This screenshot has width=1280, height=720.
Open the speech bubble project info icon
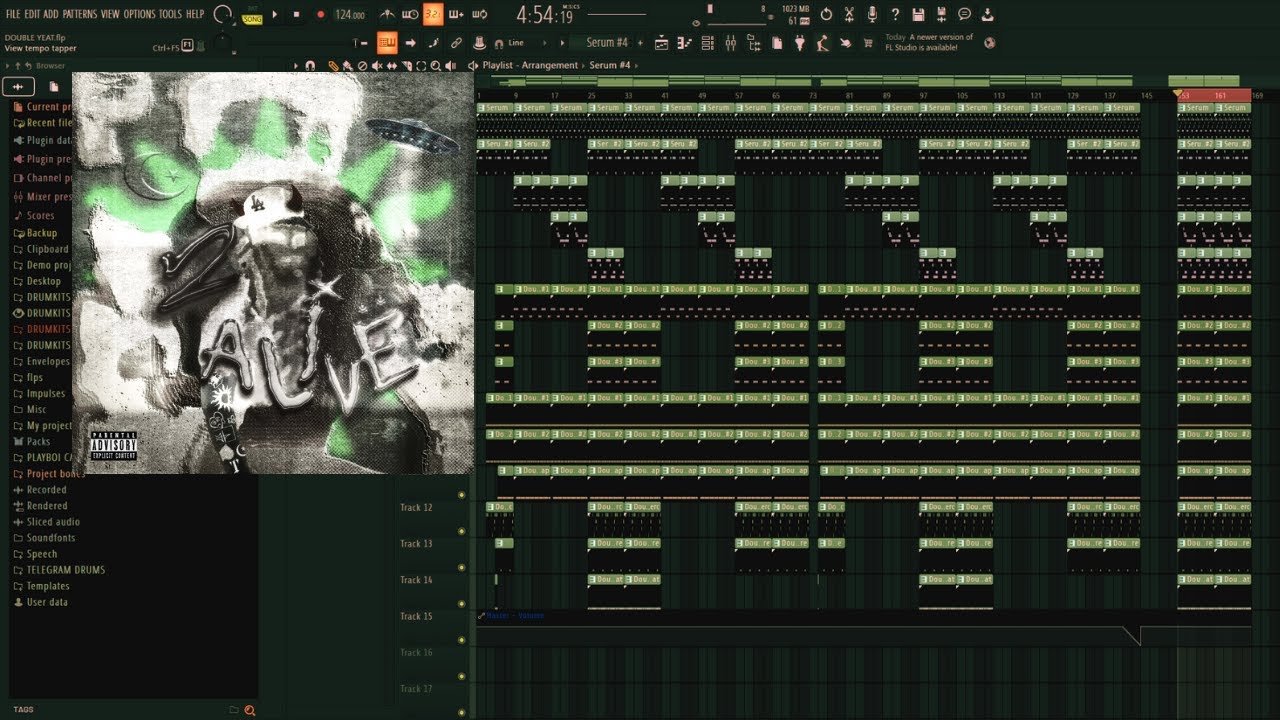(x=964, y=14)
